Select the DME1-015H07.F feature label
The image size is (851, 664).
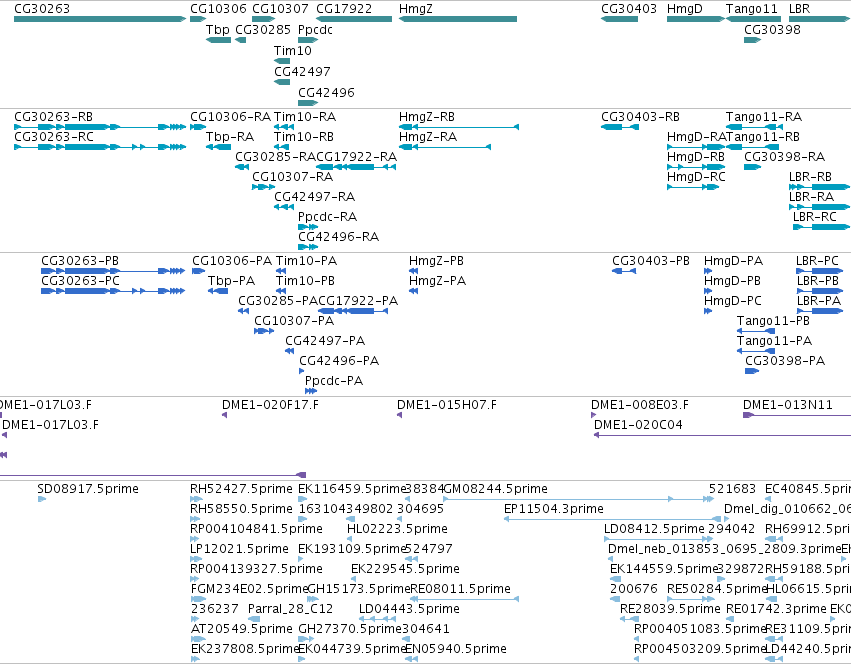click(447, 404)
